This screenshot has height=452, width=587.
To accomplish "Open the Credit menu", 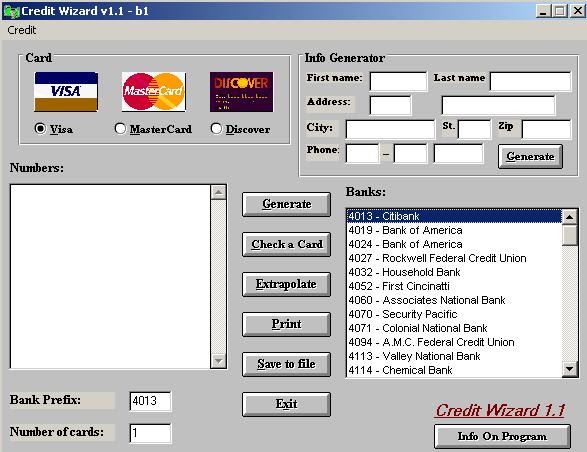I will tap(22, 30).
